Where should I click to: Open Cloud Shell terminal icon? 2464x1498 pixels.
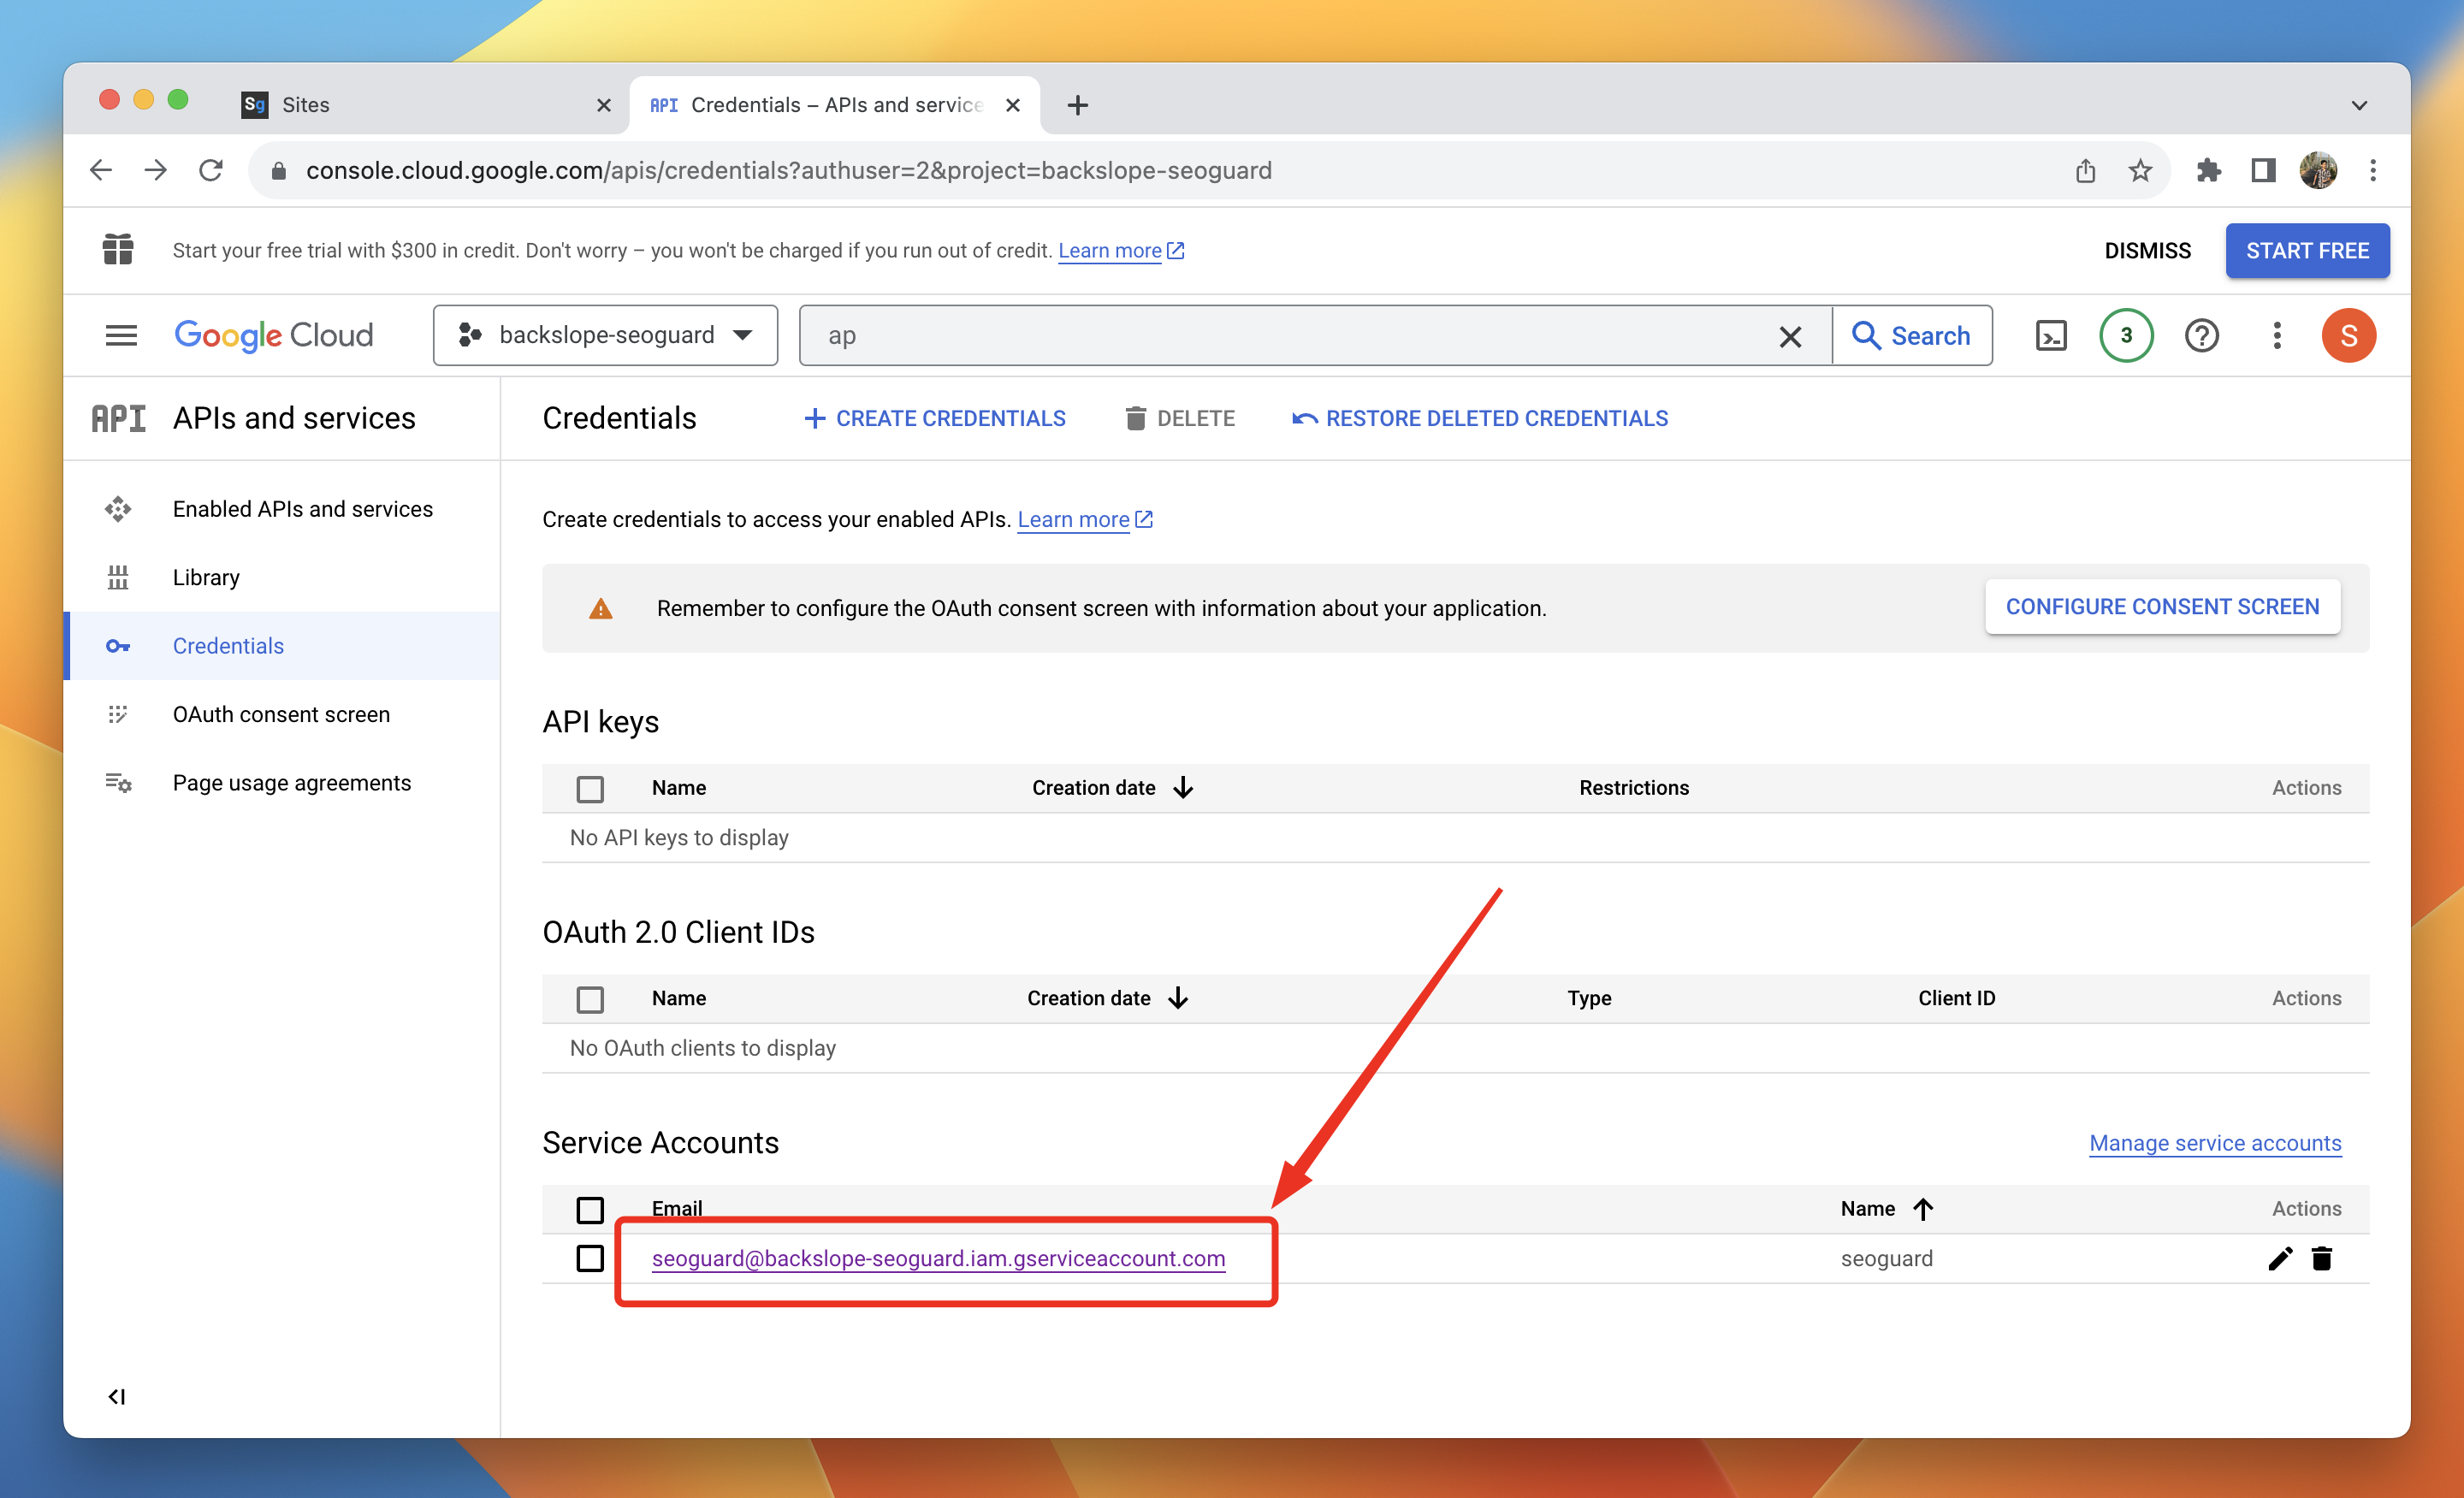click(x=2050, y=336)
